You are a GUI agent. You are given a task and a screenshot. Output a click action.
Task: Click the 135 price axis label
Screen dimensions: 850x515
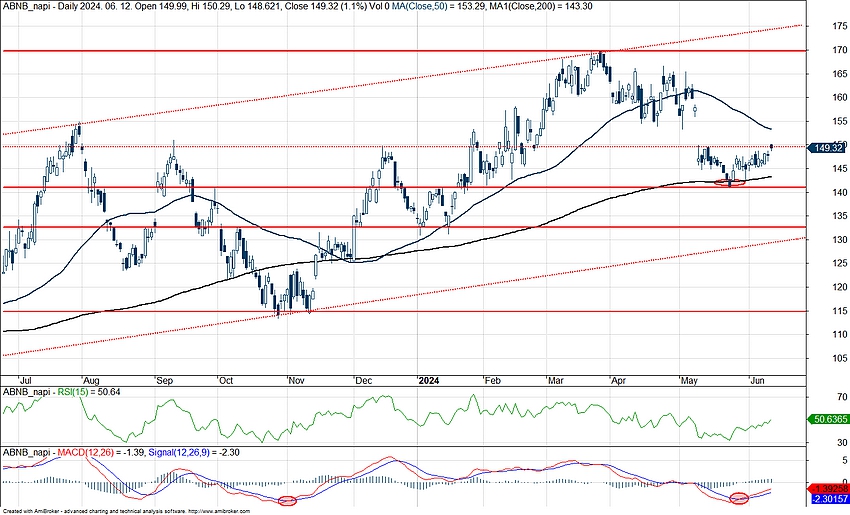tap(840, 216)
